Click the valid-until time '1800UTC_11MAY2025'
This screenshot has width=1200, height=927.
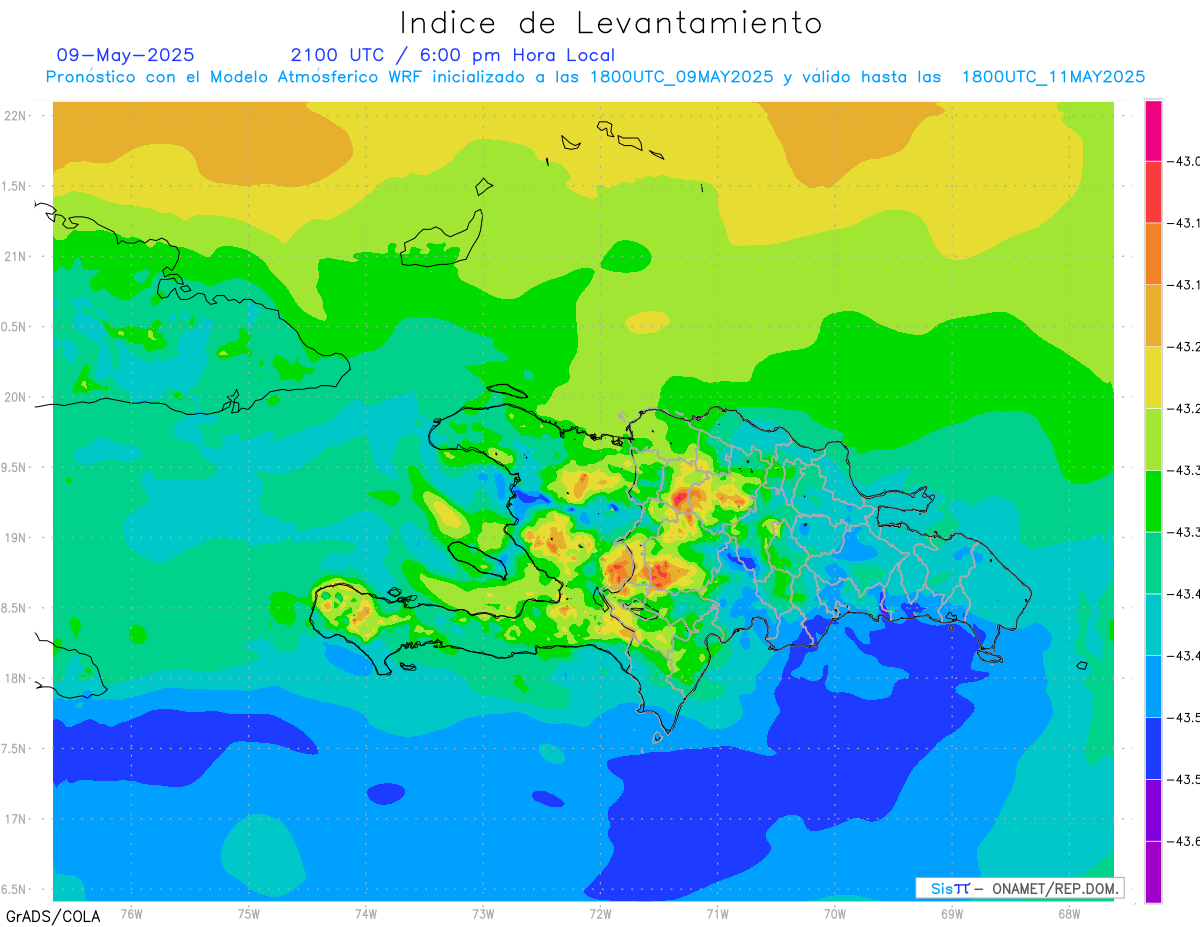pyautogui.click(x=1053, y=77)
